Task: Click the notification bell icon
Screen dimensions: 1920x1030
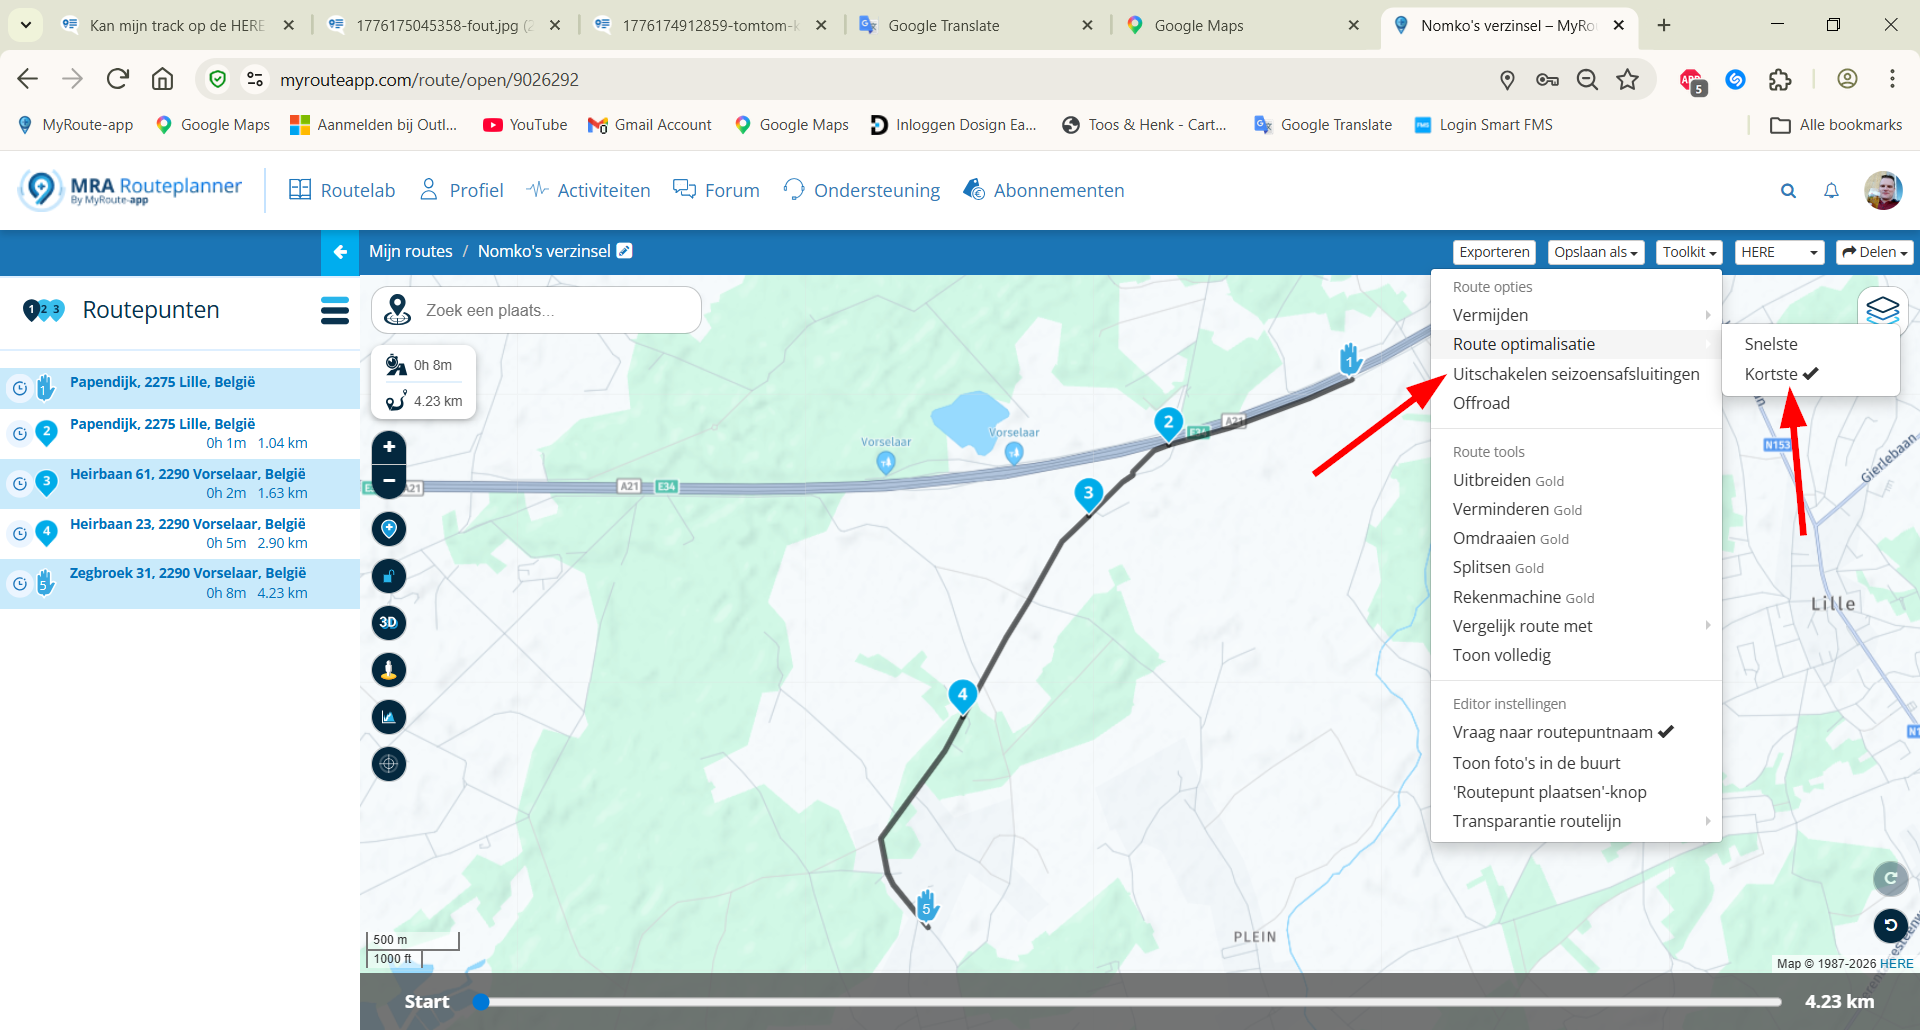Action: pyautogui.click(x=1831, y=190)
